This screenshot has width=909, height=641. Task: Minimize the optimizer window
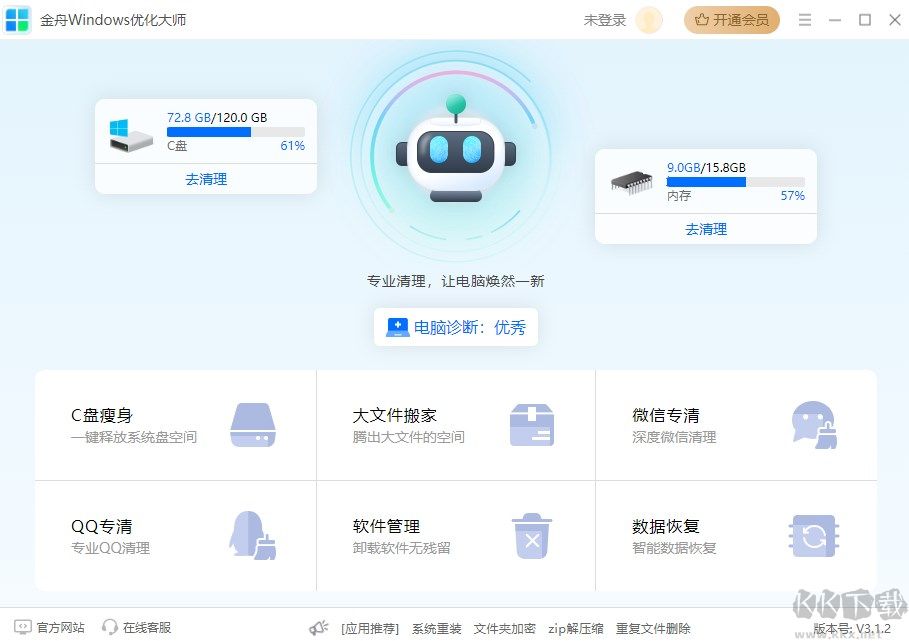click(835, 20)
